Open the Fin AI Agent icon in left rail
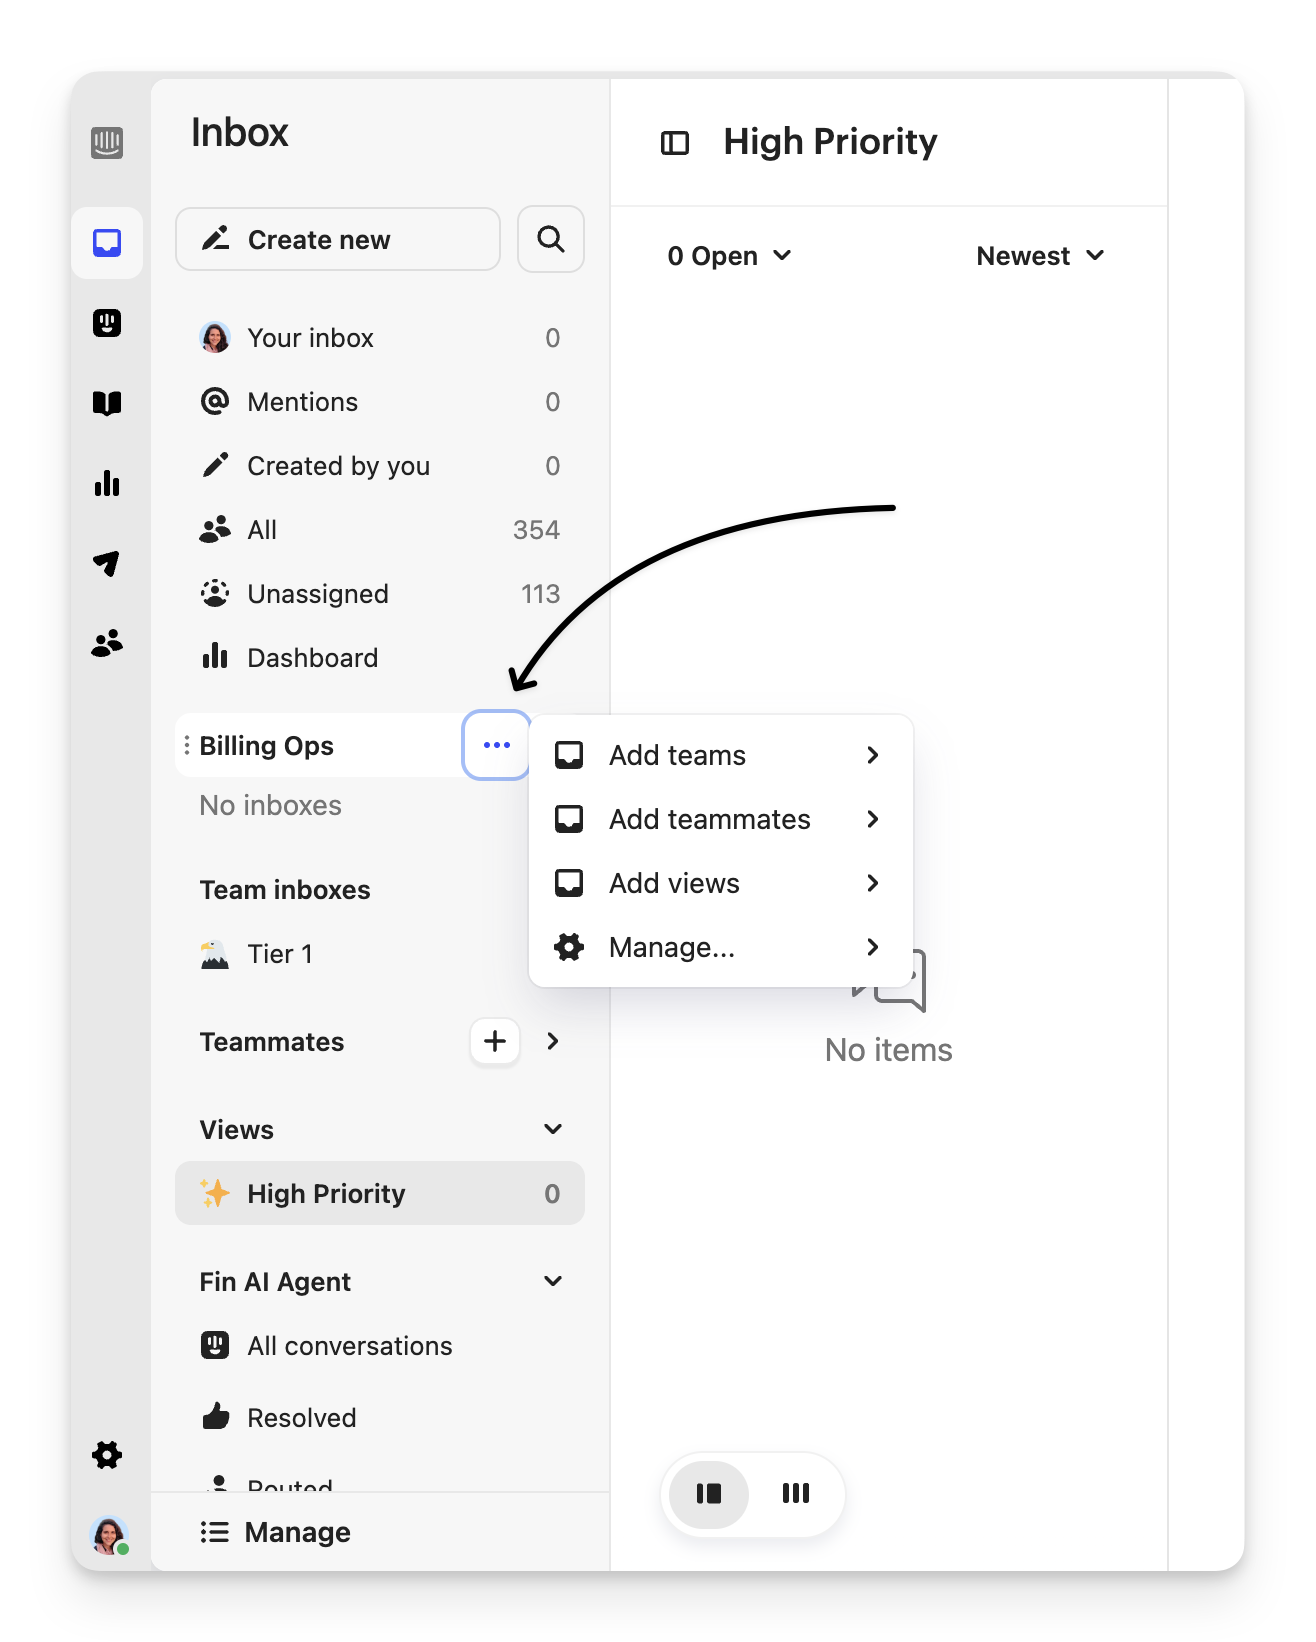Image resolution: width=1316 pixels, height=1642 pixels. pyautogui.click(x=107, y=323)
